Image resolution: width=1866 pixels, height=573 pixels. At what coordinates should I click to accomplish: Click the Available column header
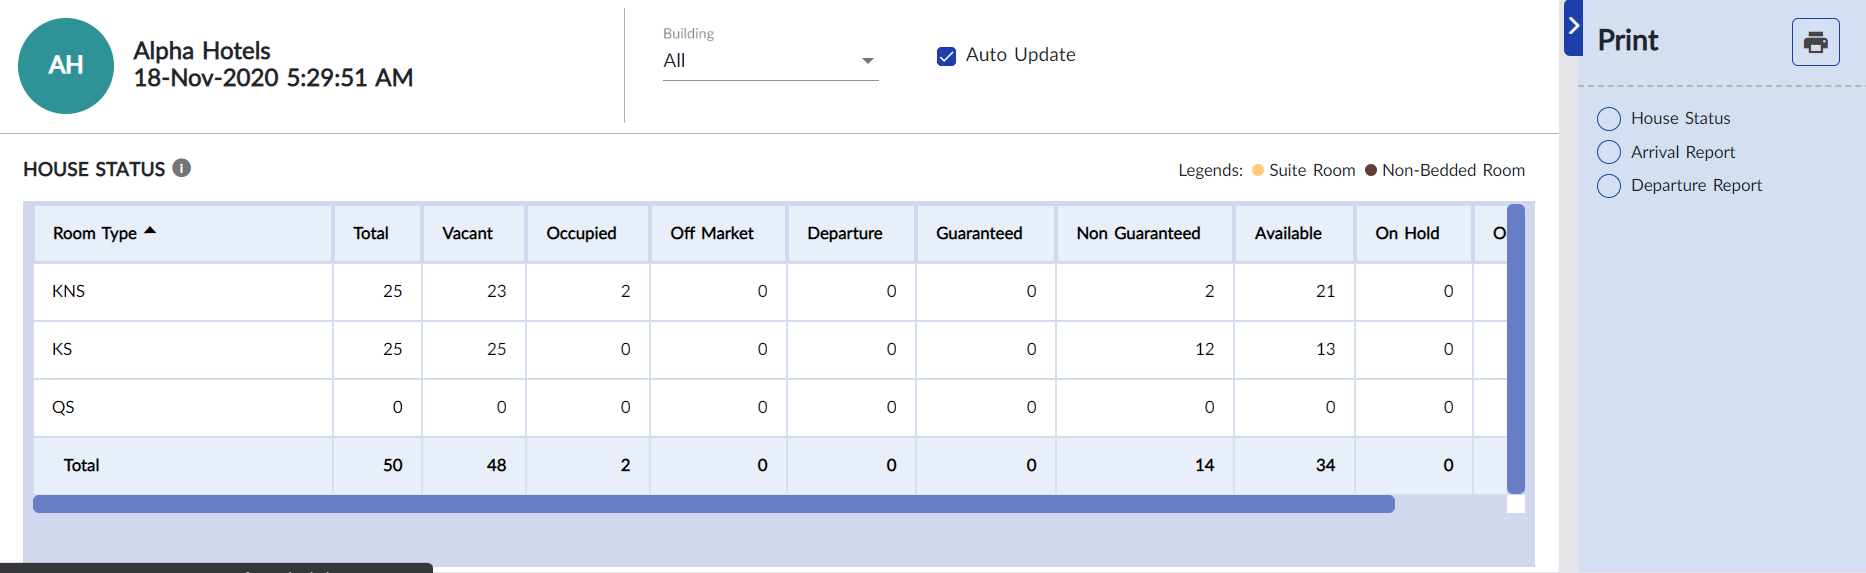tap(1288, 233)
